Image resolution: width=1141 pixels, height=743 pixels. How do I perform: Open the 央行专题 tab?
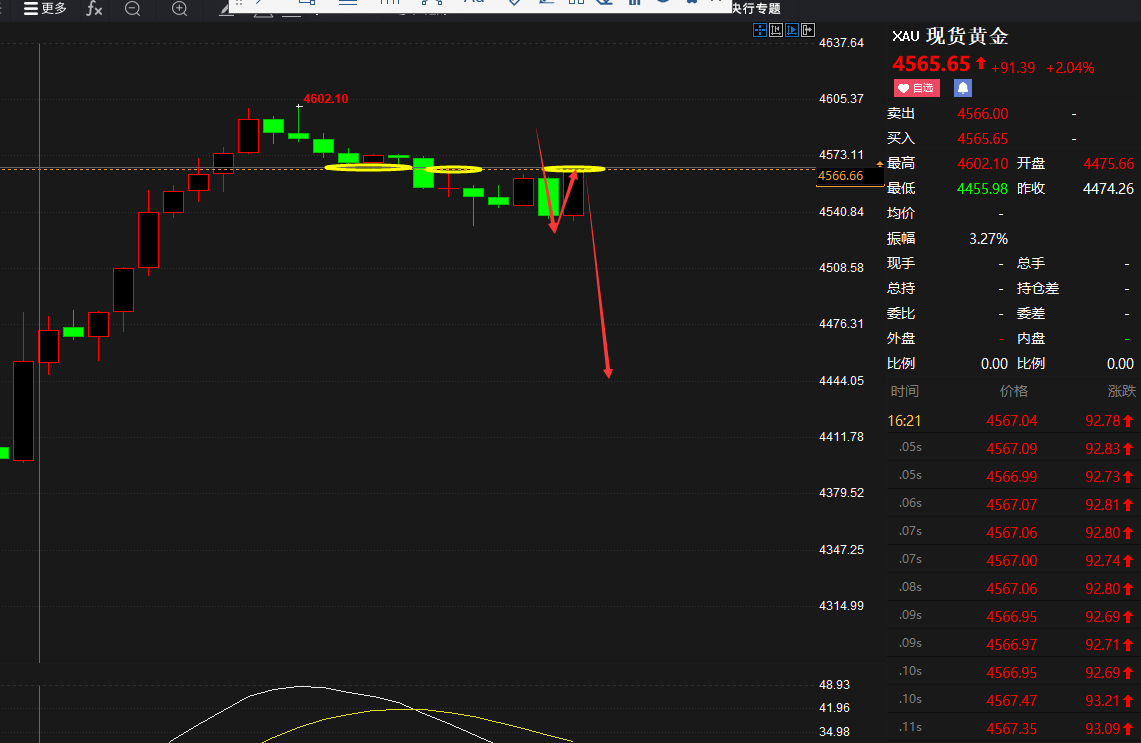pos(756,9)
